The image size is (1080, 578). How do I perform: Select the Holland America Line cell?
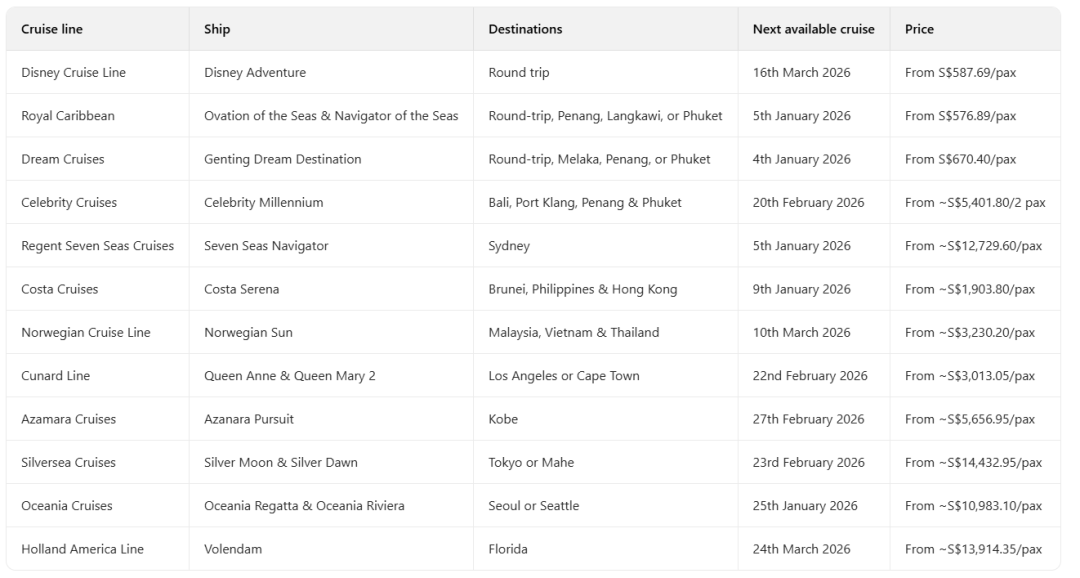click(82, 549)
